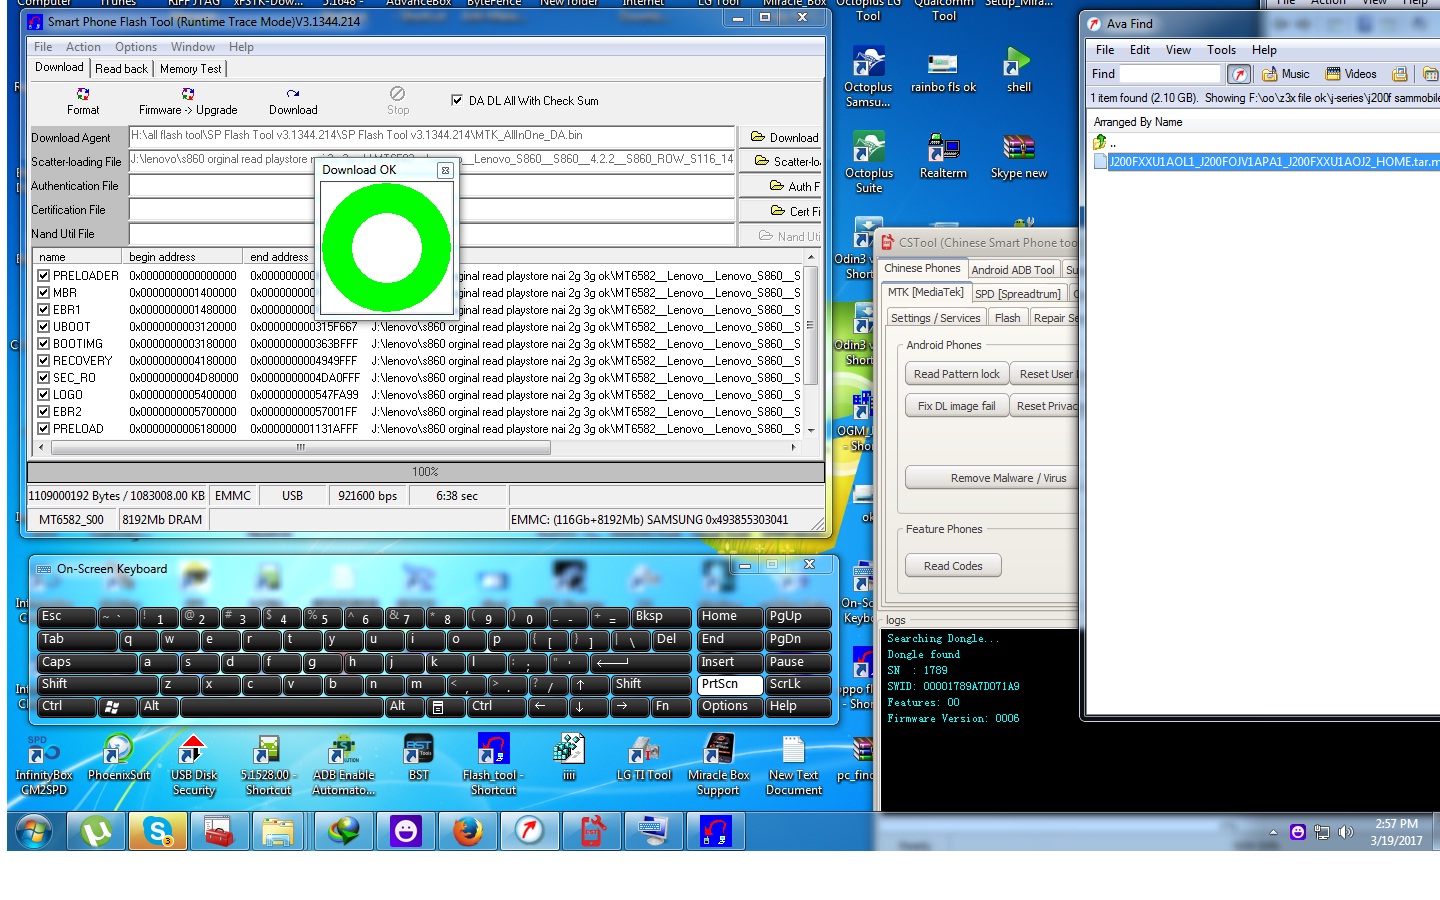Click the Options key on On-Screen Keyboard
This screenshot has height=900, width=1440.
[x=729, y=706]
